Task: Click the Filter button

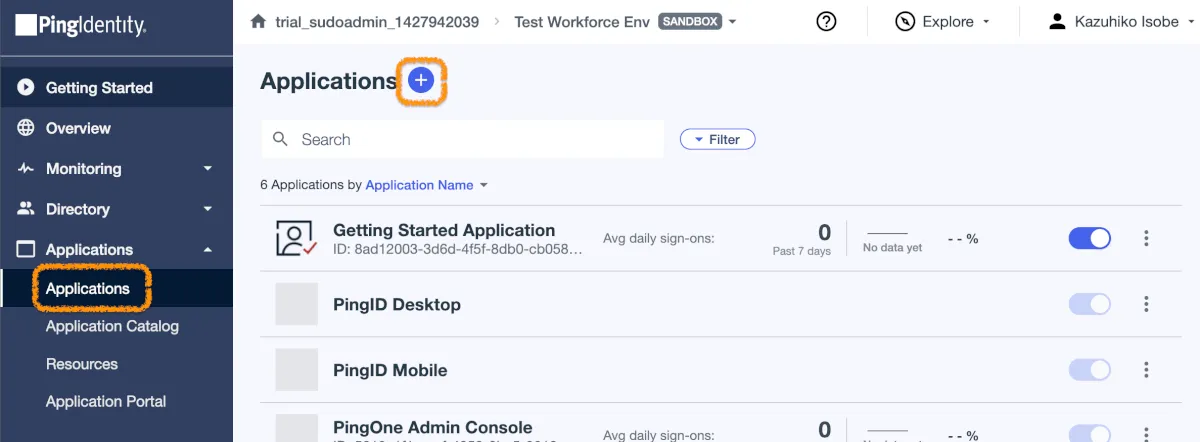Action: [717, 140]
